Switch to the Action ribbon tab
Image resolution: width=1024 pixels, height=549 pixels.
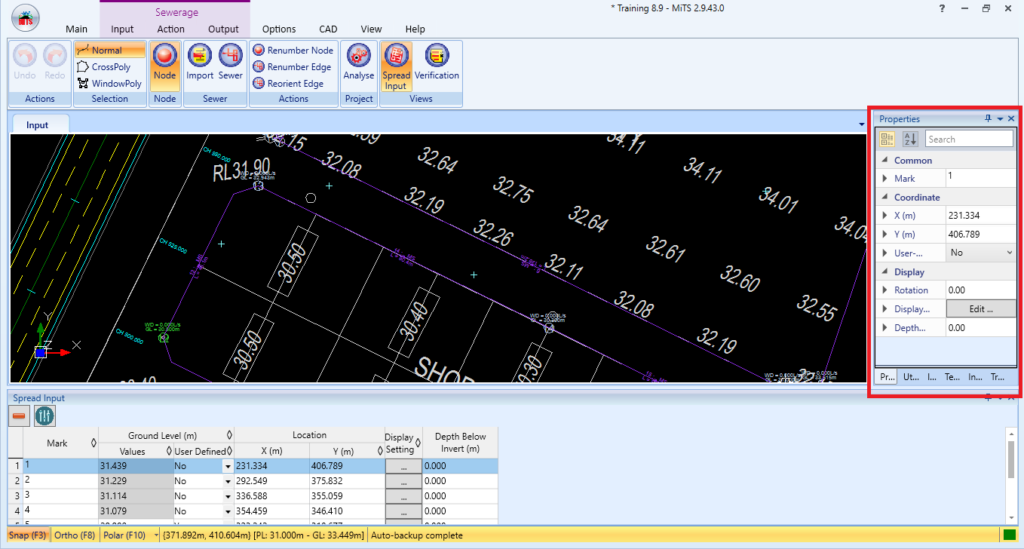(x=170, y=29)
